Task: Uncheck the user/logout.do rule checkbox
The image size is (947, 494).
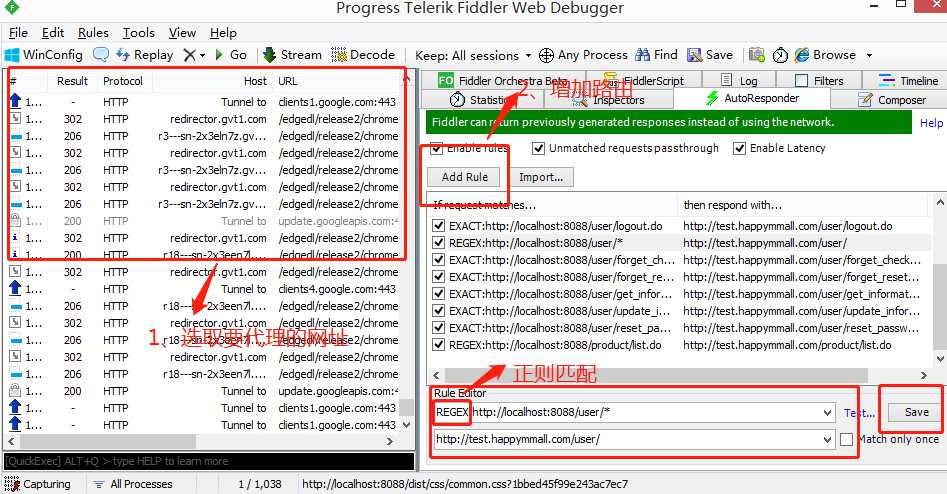Action: click(438, 226)
